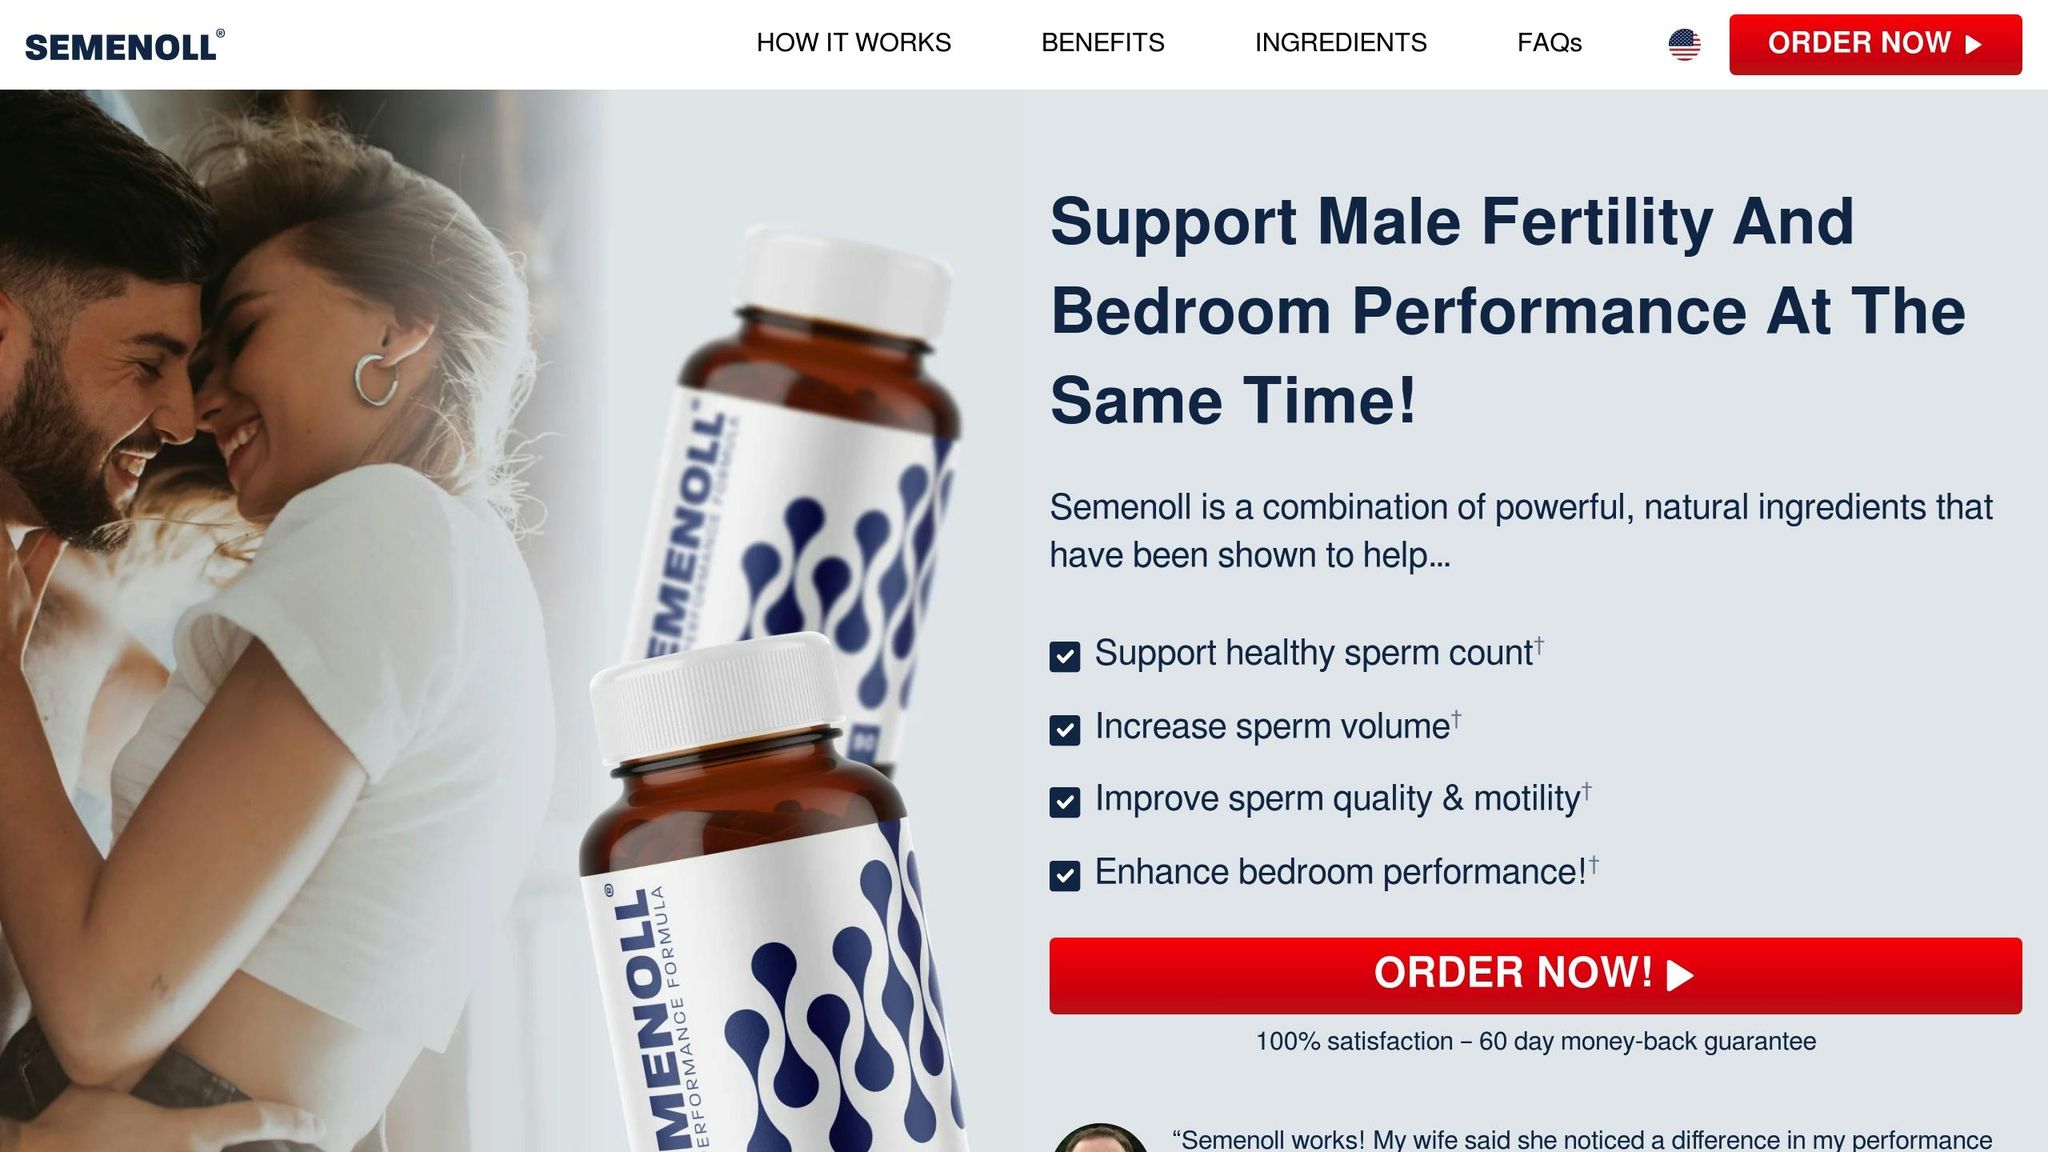The image size is (2048, 1152).
Task: Click the testimonial avatar photo
Action: 1100,1138
